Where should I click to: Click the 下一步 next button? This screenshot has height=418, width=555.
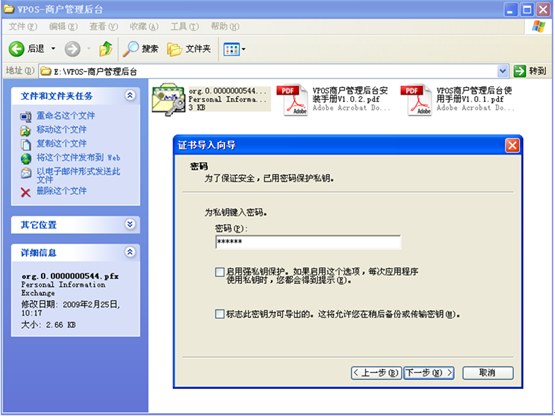coord(429,373)
